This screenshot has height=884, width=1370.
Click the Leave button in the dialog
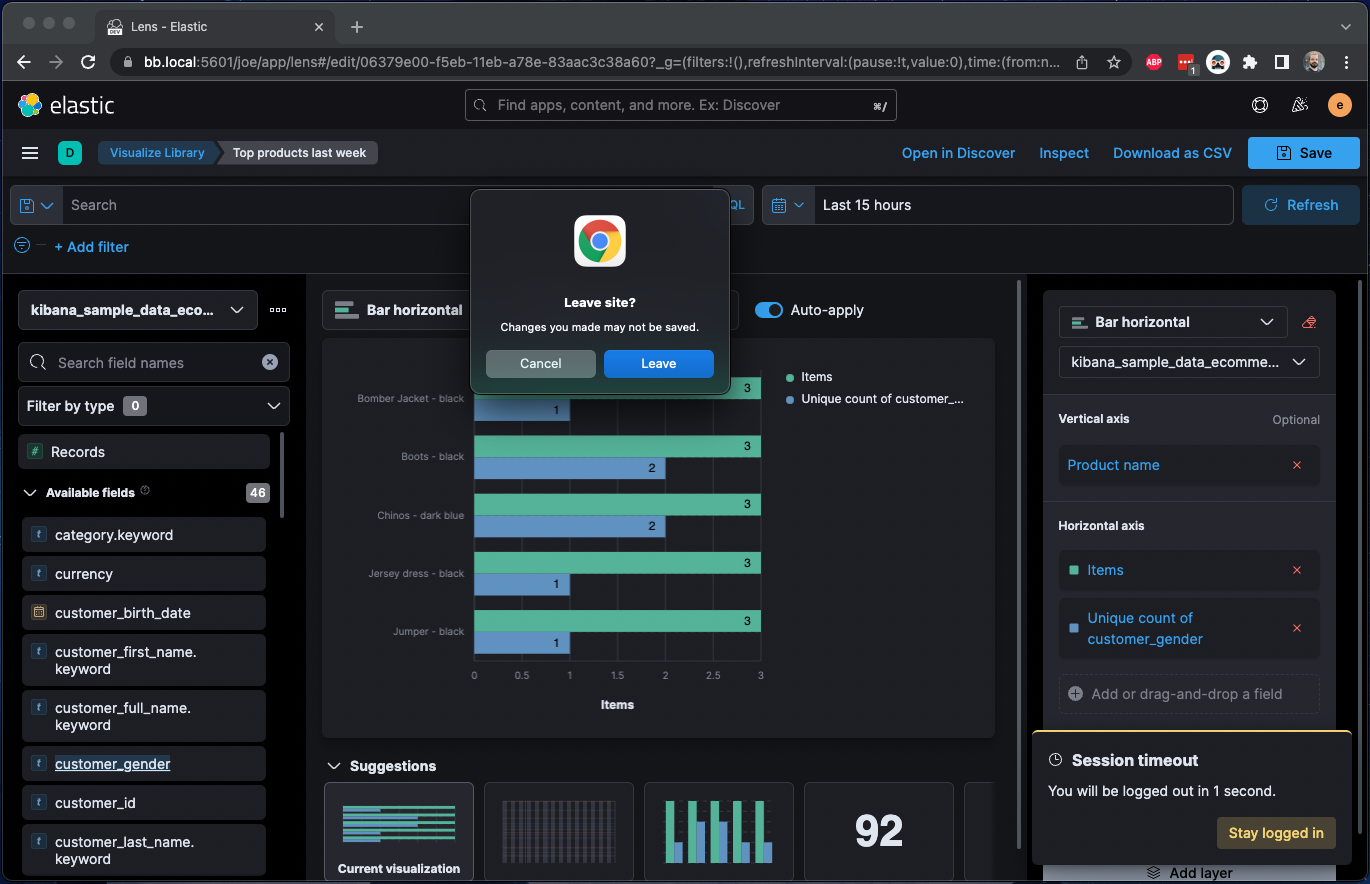[659, 363]
